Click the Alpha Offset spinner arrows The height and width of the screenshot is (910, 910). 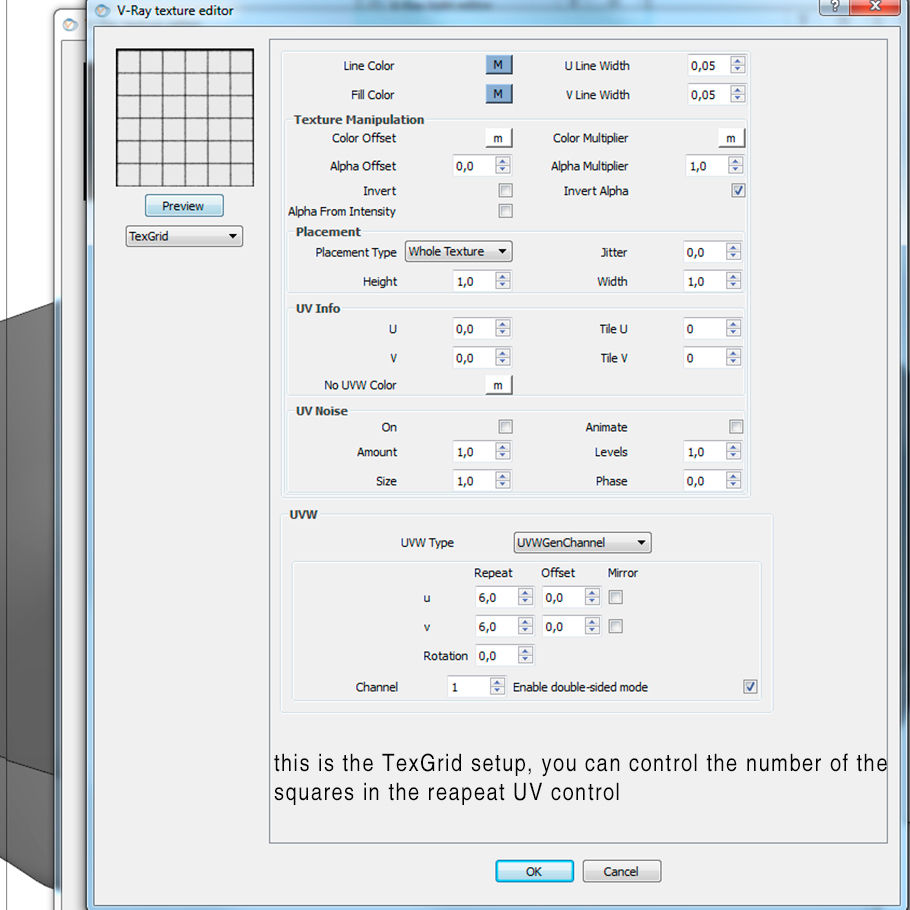tap(503, 165)
